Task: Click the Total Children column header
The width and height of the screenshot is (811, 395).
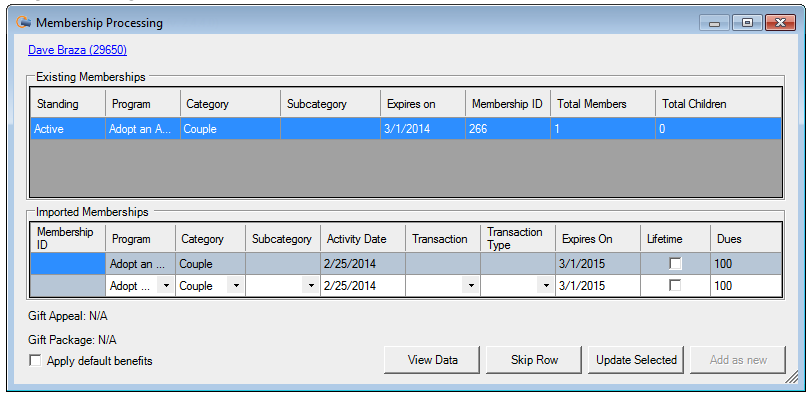Action: (x=718, y=104)
